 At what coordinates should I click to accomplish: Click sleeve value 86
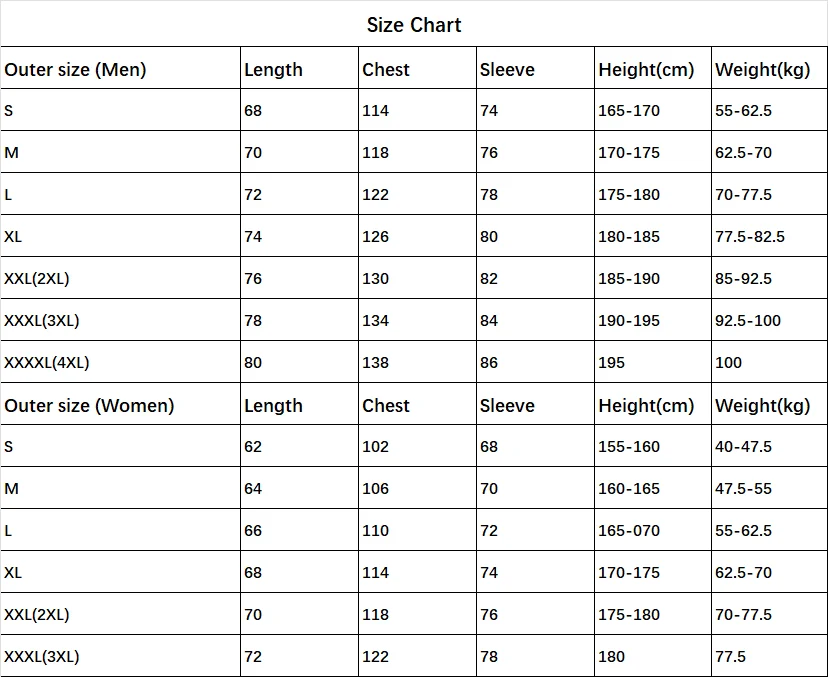coord(489,363)
